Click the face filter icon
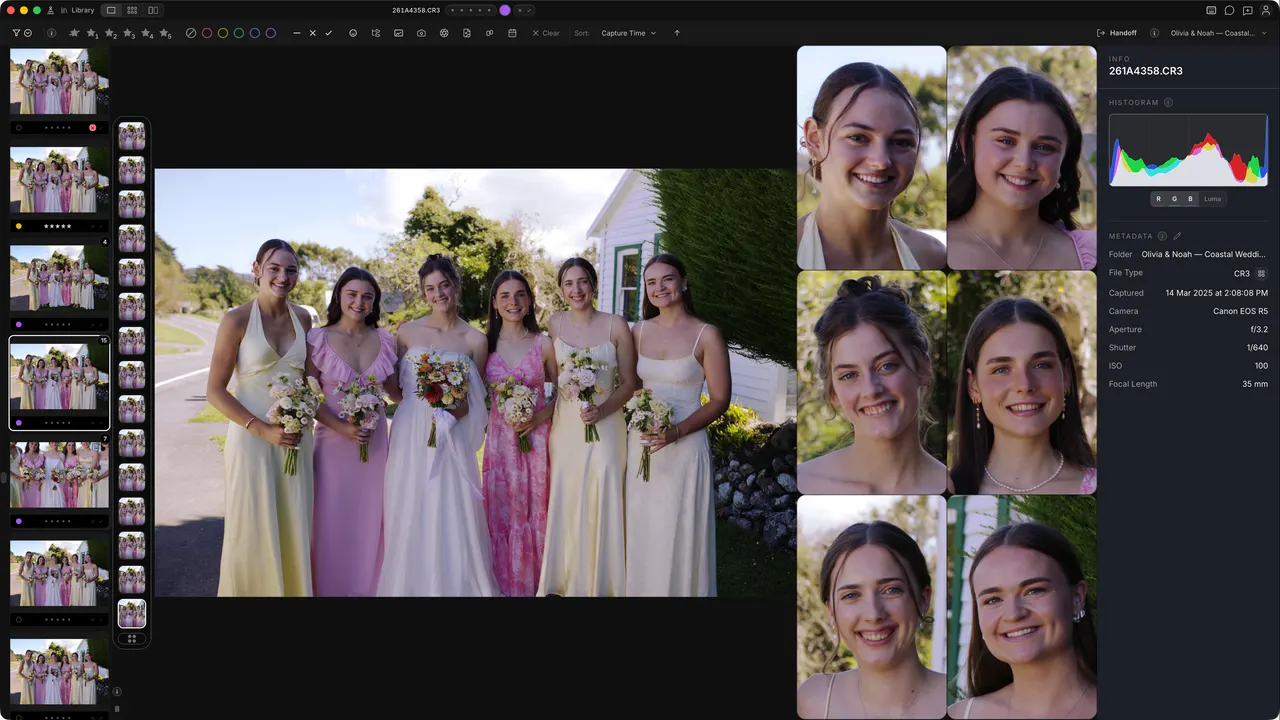 pyautogui.click(x=353, y=33)
